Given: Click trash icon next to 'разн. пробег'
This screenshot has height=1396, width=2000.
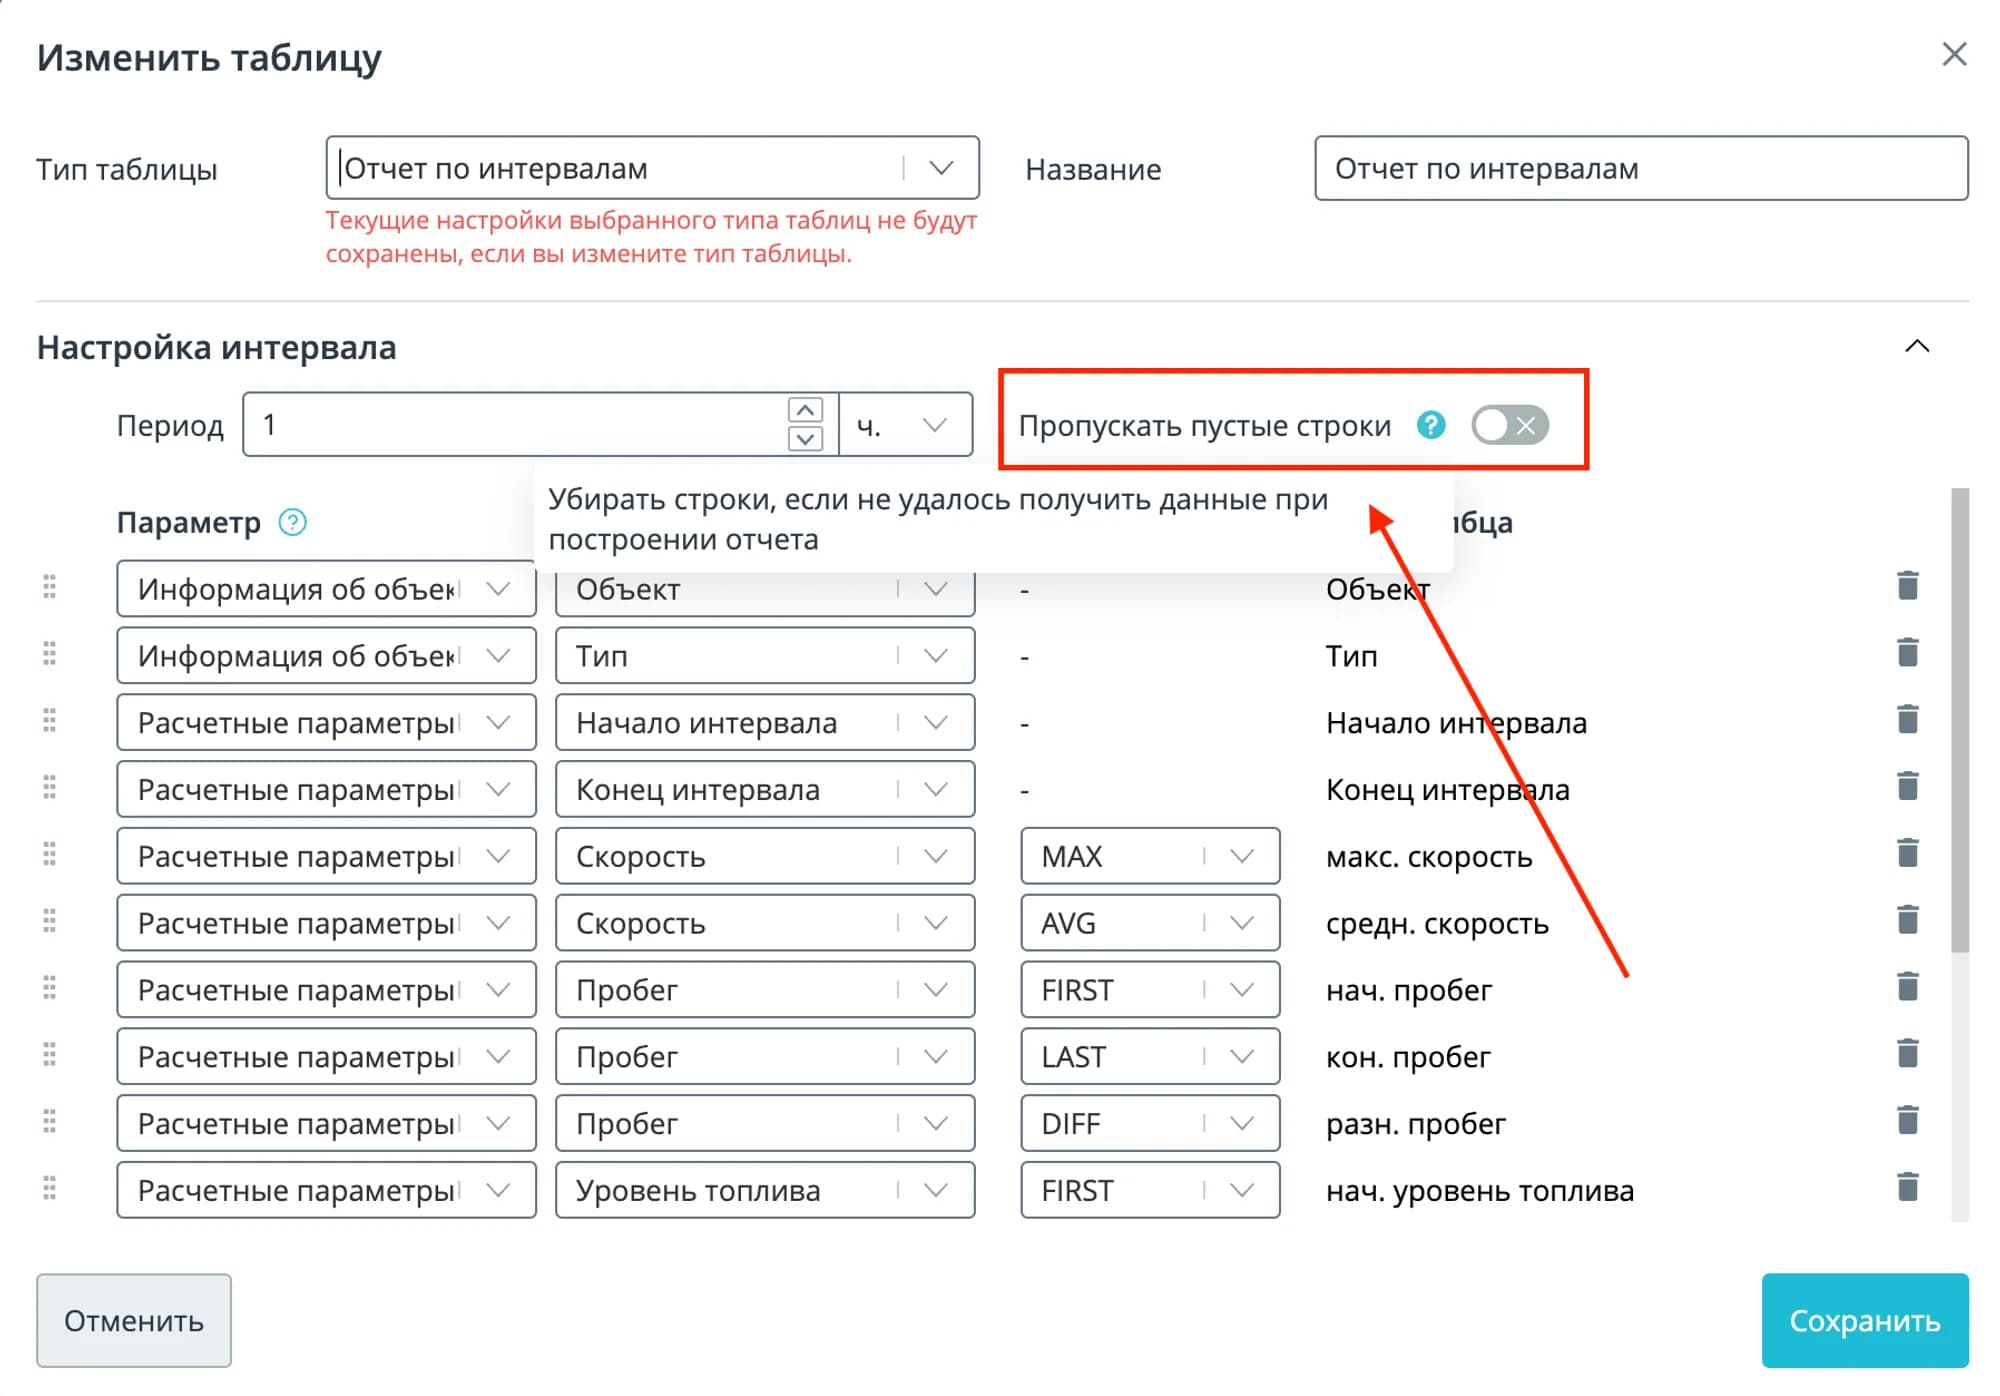Looking at the screenshot, I should [x=1907, y=1121].
